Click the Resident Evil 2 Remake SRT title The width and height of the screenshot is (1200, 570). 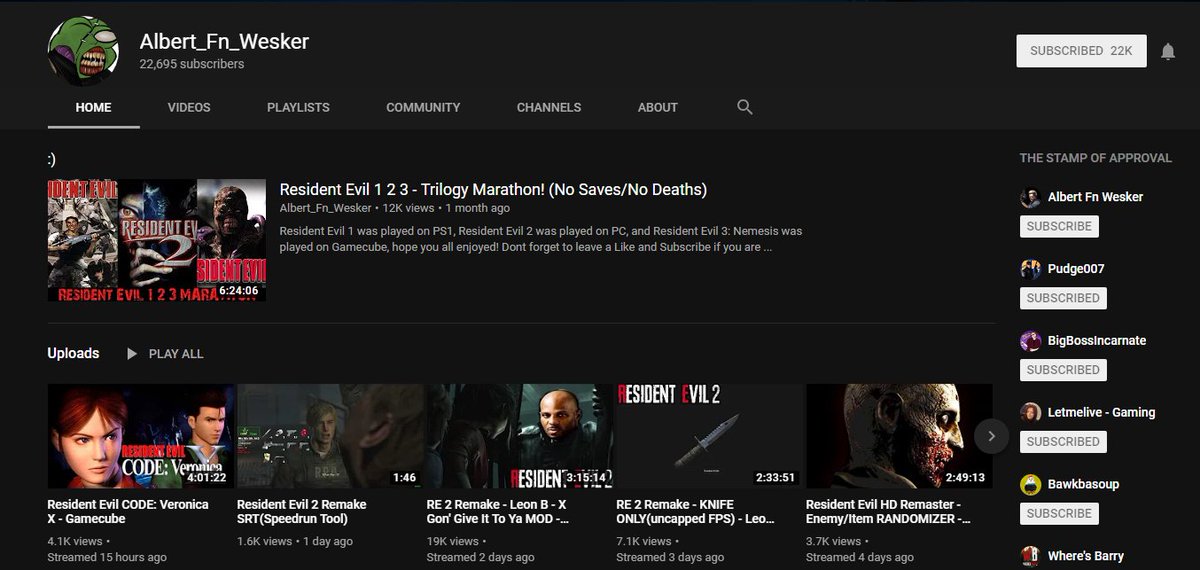pos(302,512)
